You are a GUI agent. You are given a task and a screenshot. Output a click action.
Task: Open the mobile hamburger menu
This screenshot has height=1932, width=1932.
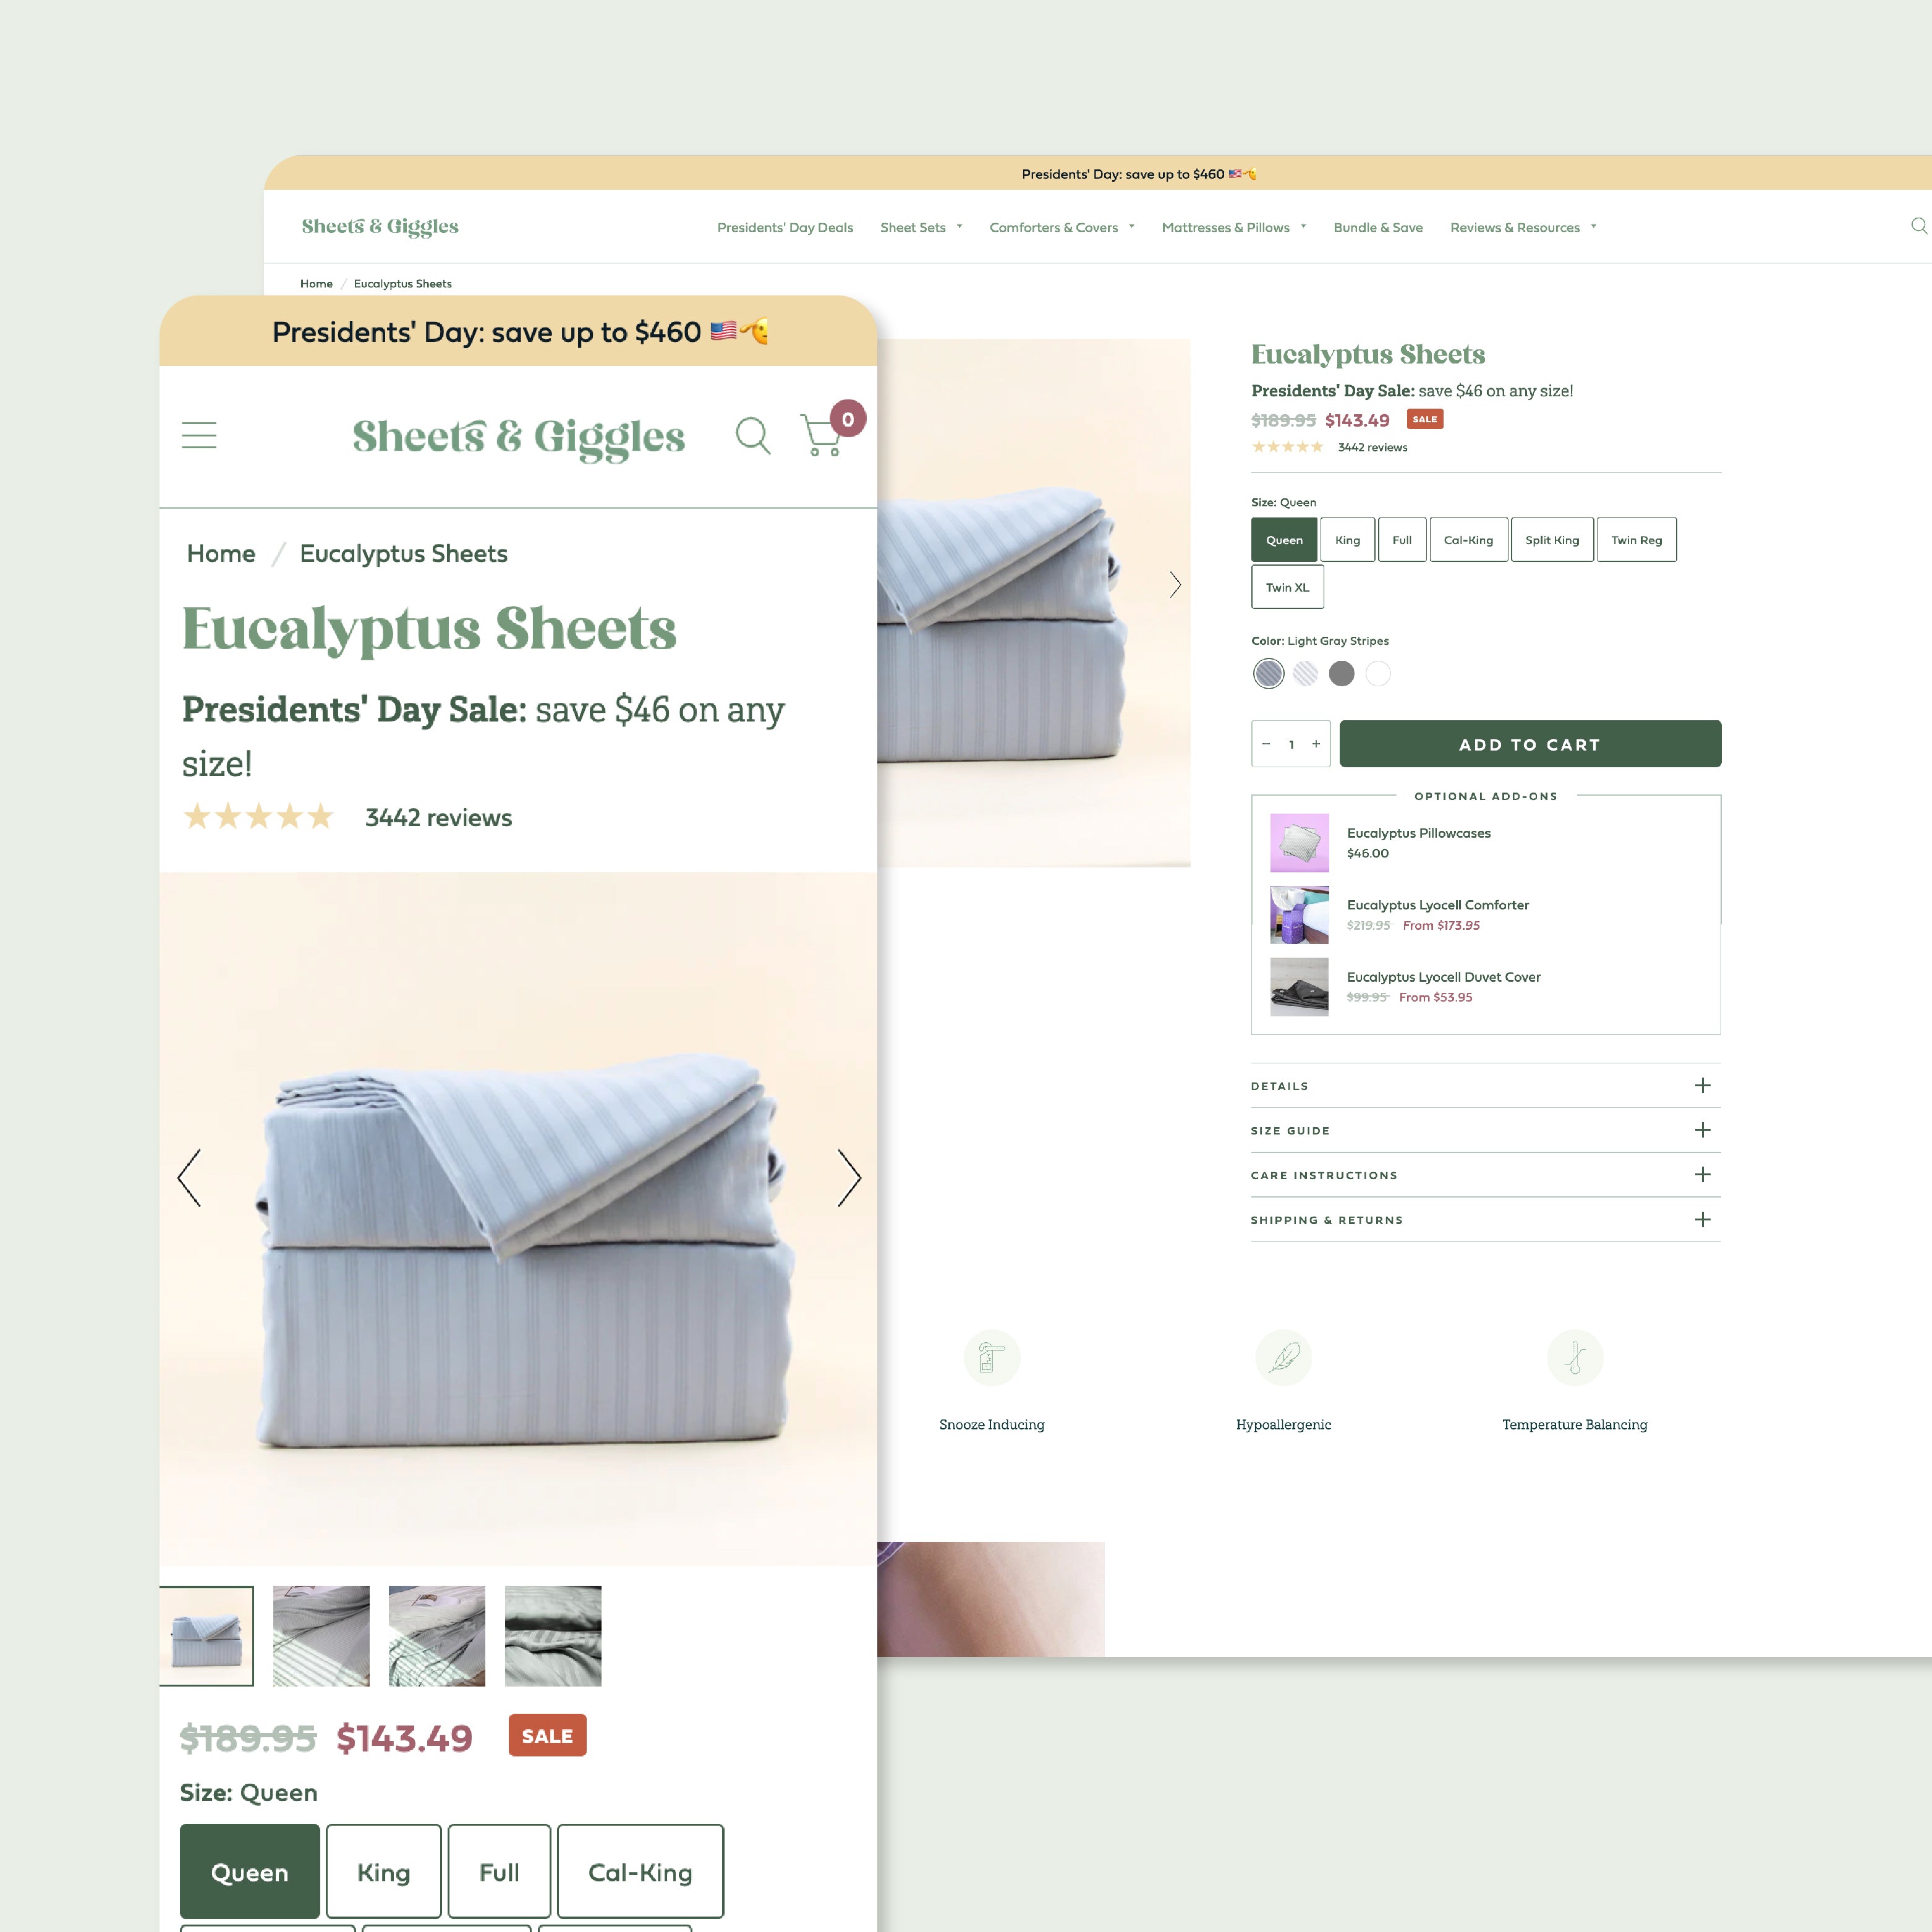click(199, 435)
